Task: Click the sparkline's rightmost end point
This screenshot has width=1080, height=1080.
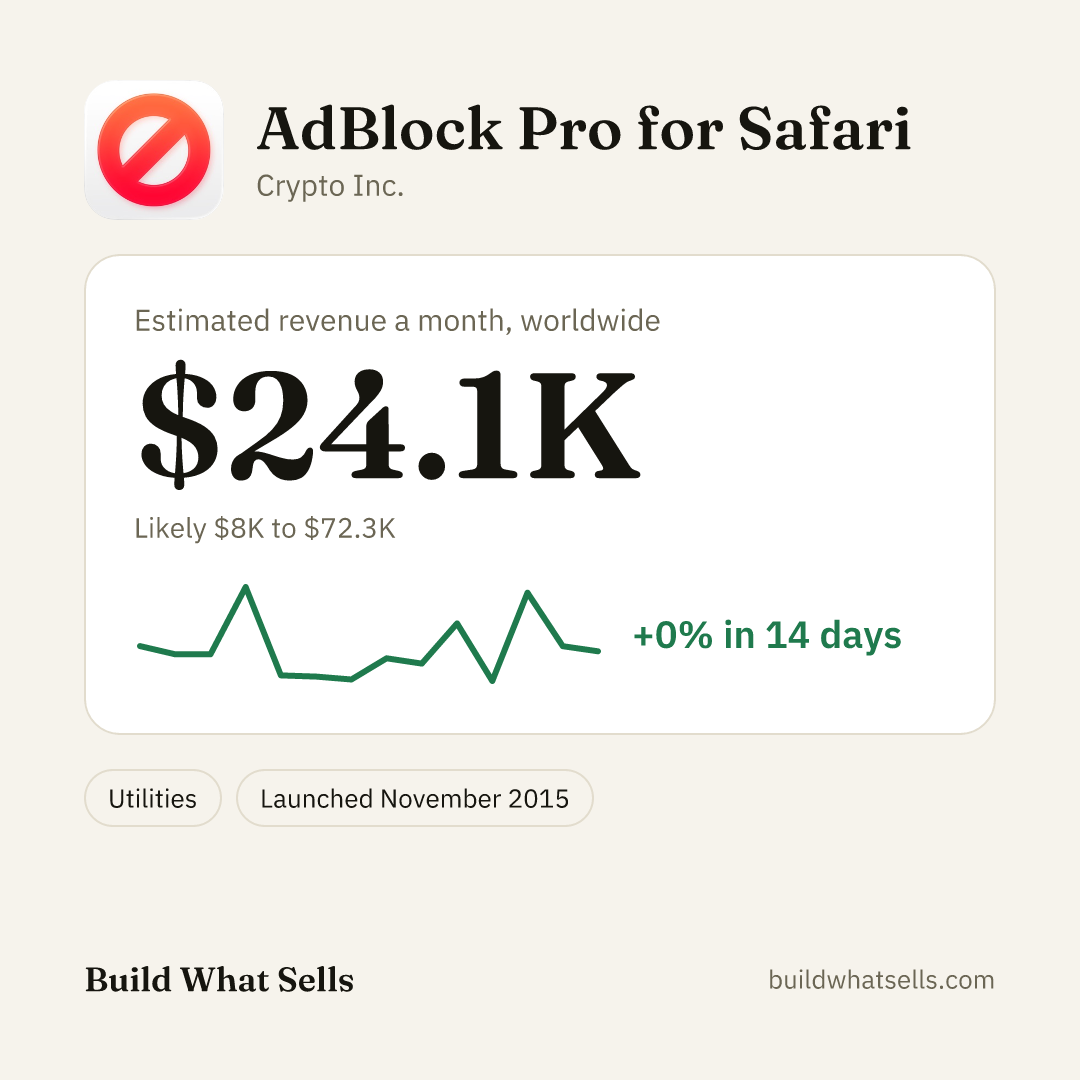Action: click(x=598, y=651)
